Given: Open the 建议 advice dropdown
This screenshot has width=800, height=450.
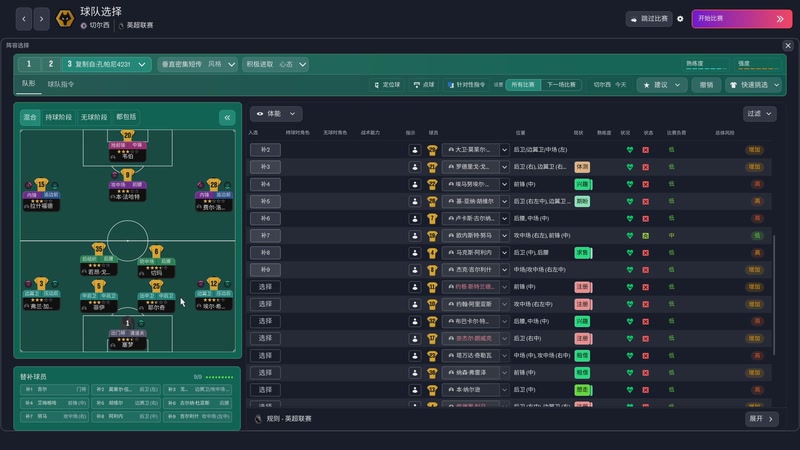Looking at the screenshot, I should [x=662, y=85].
